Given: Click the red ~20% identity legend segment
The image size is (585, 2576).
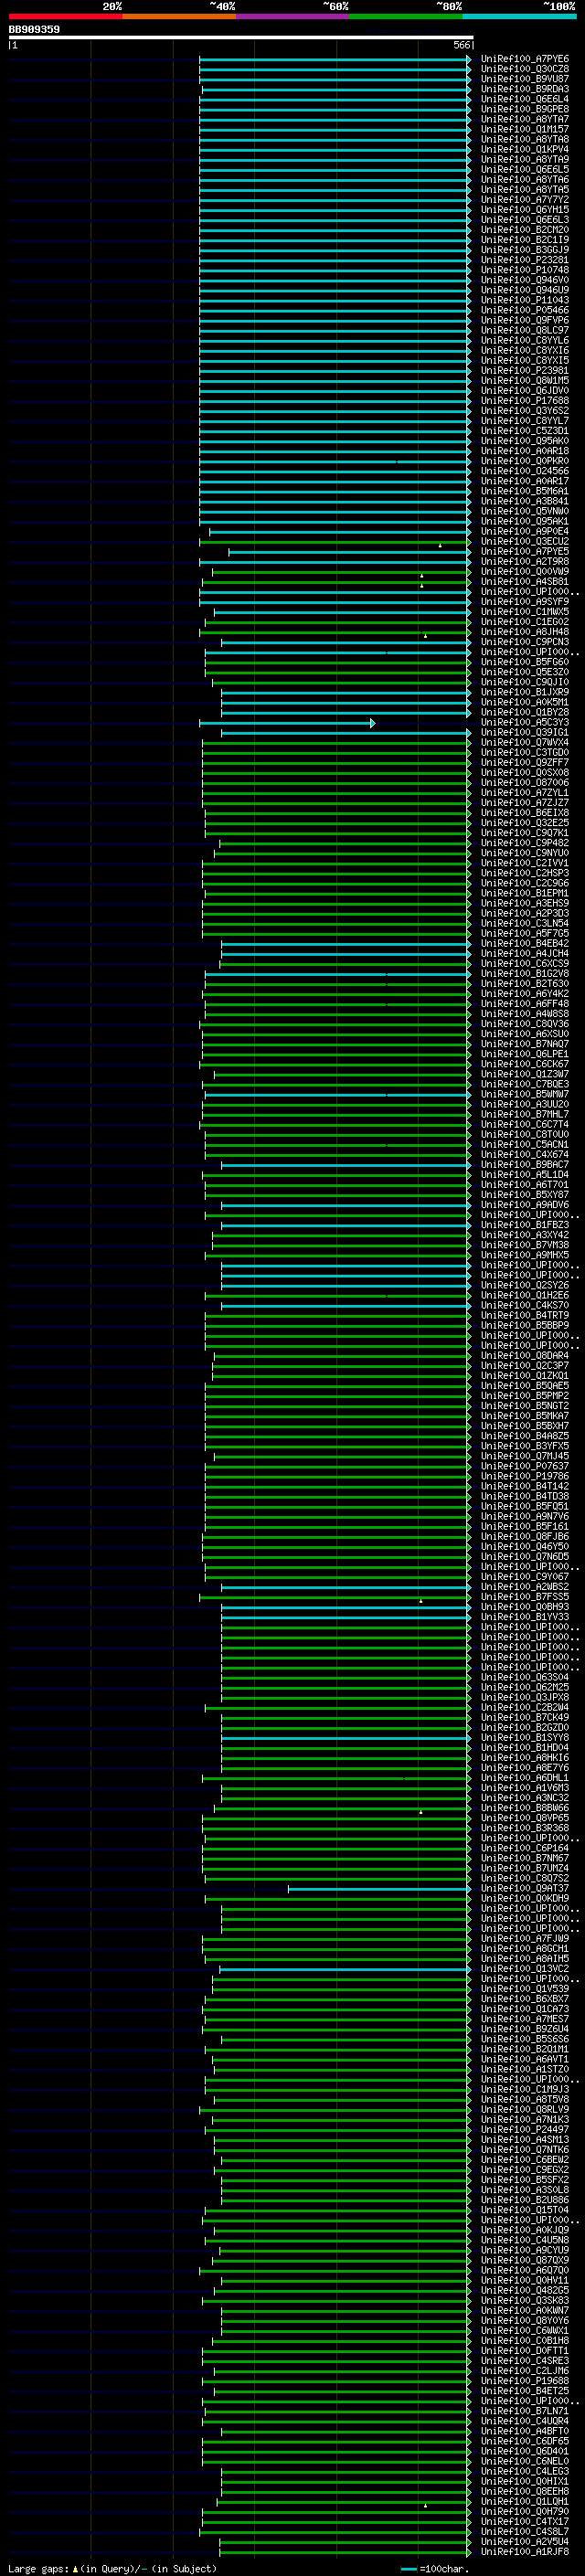Looking at the screenshot, I should coord(65,16).
